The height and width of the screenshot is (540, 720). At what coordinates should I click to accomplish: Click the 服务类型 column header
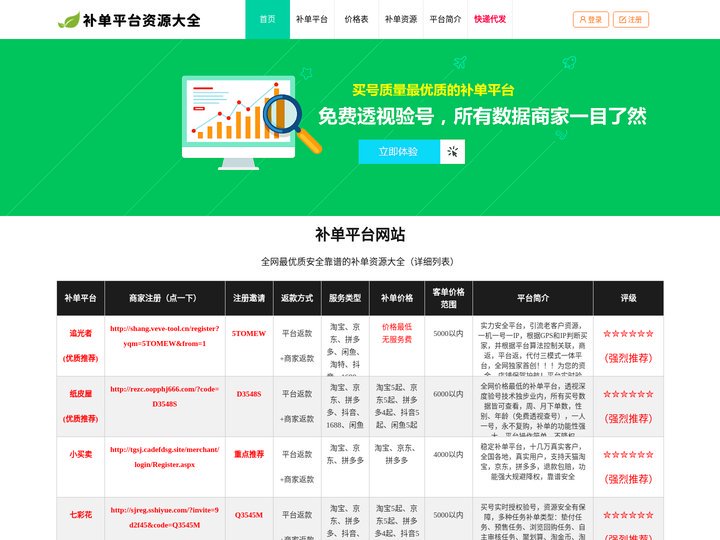click(x=345, y=298)
